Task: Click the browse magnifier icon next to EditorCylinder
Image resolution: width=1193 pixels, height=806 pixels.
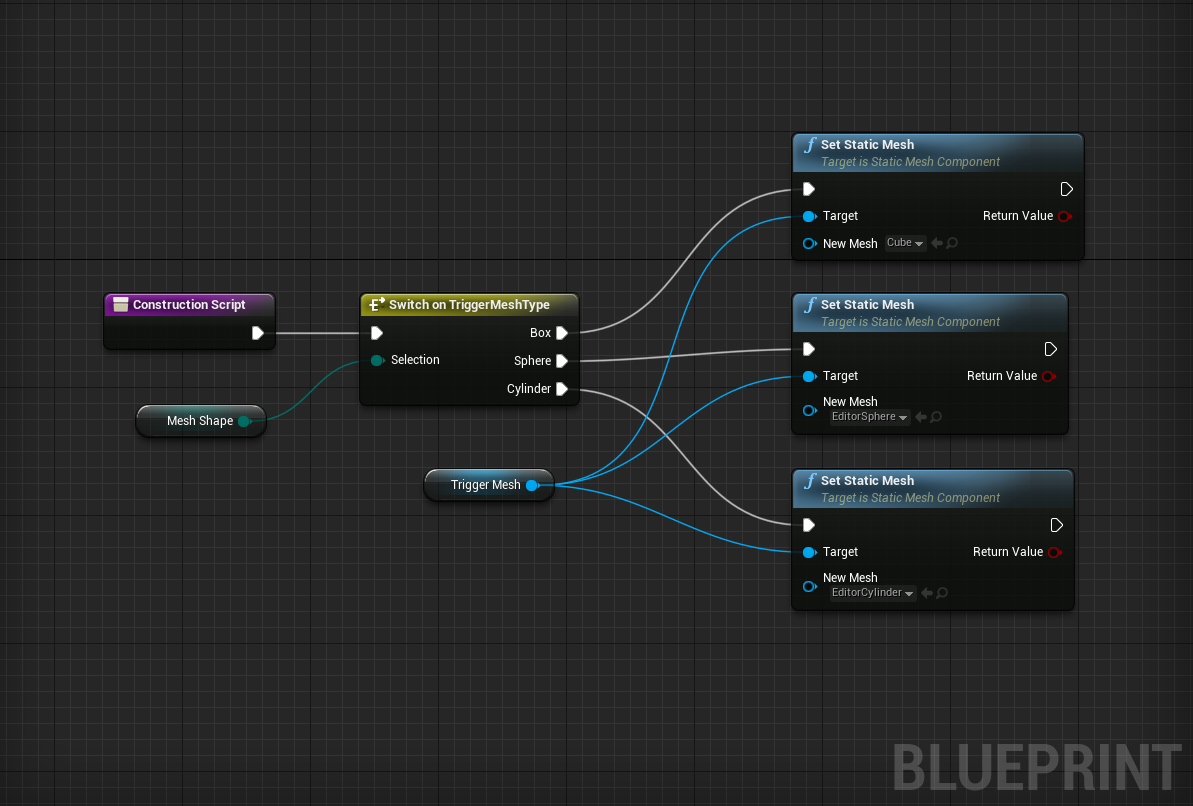Action: [x=942, y=592]
